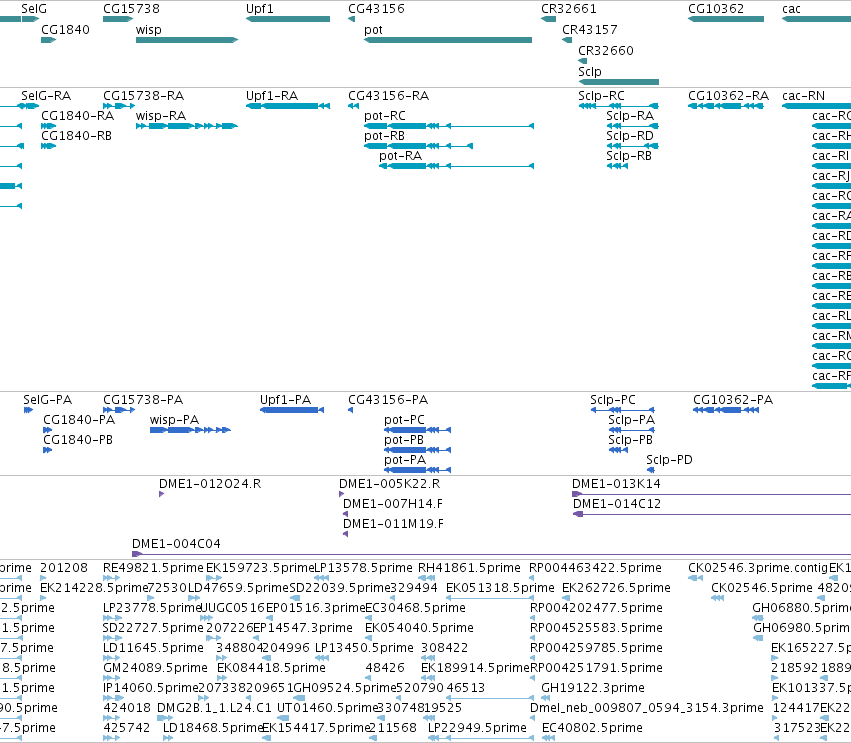This screenshot has width=851, height=743.
Task: Select the EK051318.5prime EST label
Action: 500,588
